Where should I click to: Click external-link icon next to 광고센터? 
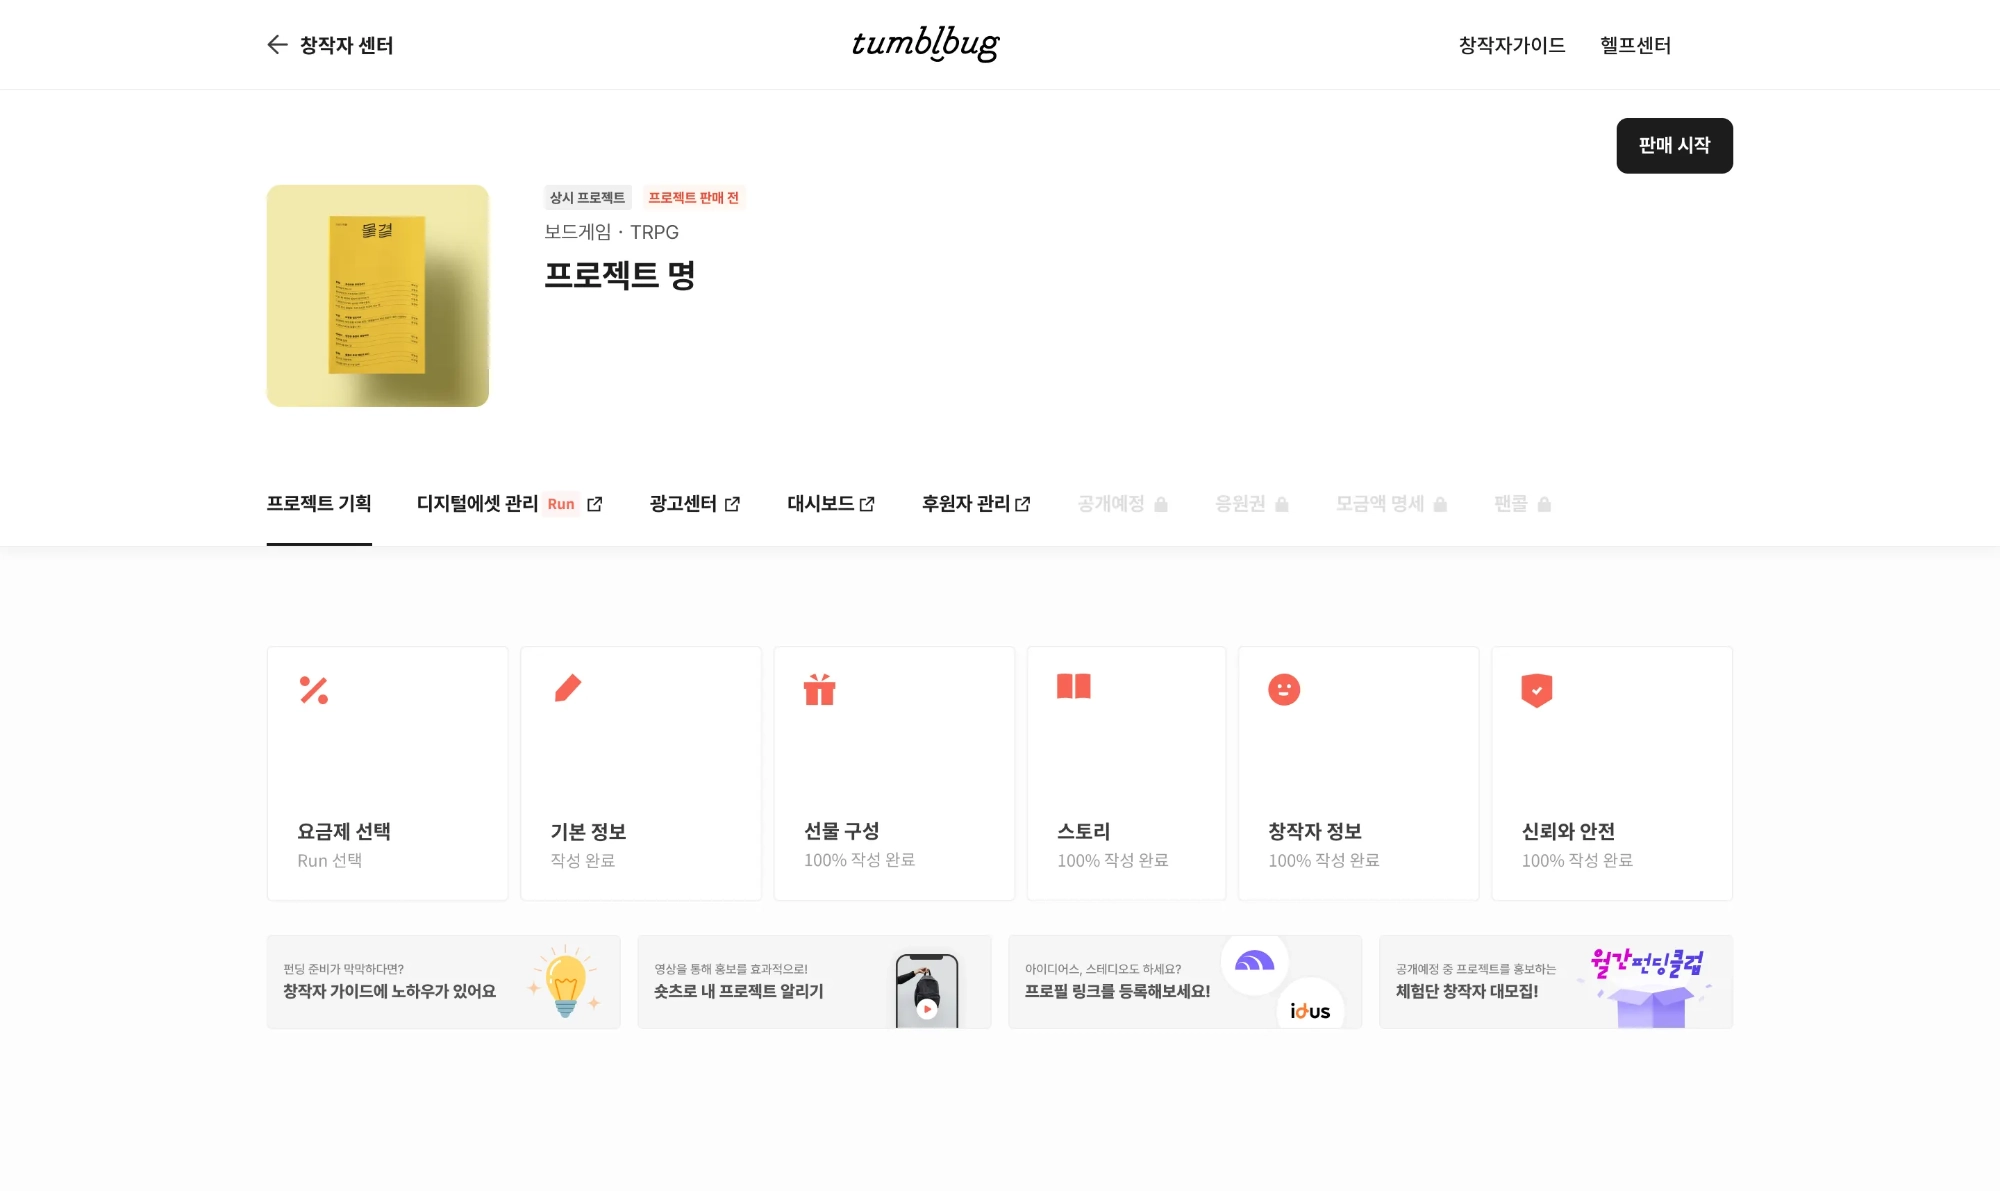pyautogui.click(x=732, y=504)
